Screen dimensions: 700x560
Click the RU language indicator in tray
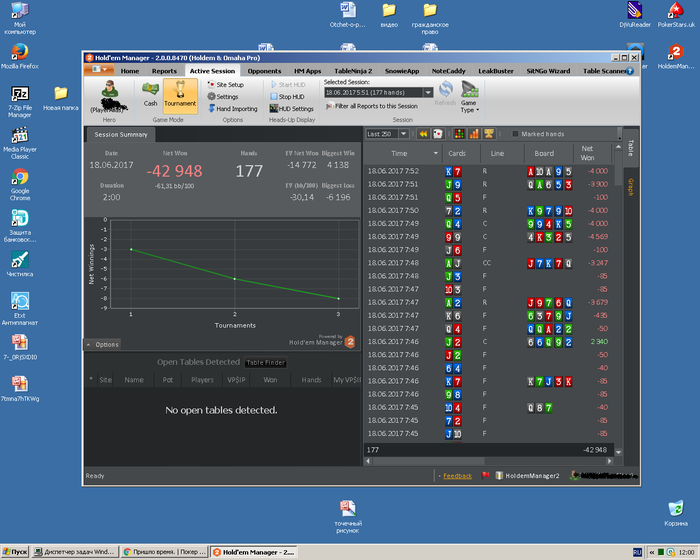[637, 552]
